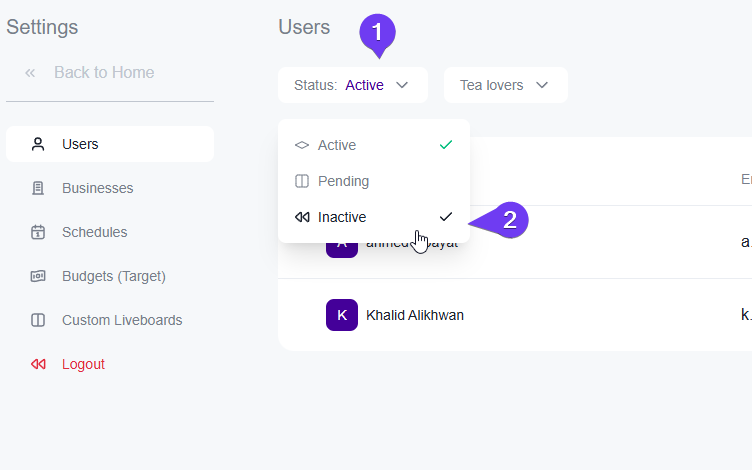Viewport: 752px width, 470px height.
Task: Open Schedules in the settings menu
Action: [94, 232]
